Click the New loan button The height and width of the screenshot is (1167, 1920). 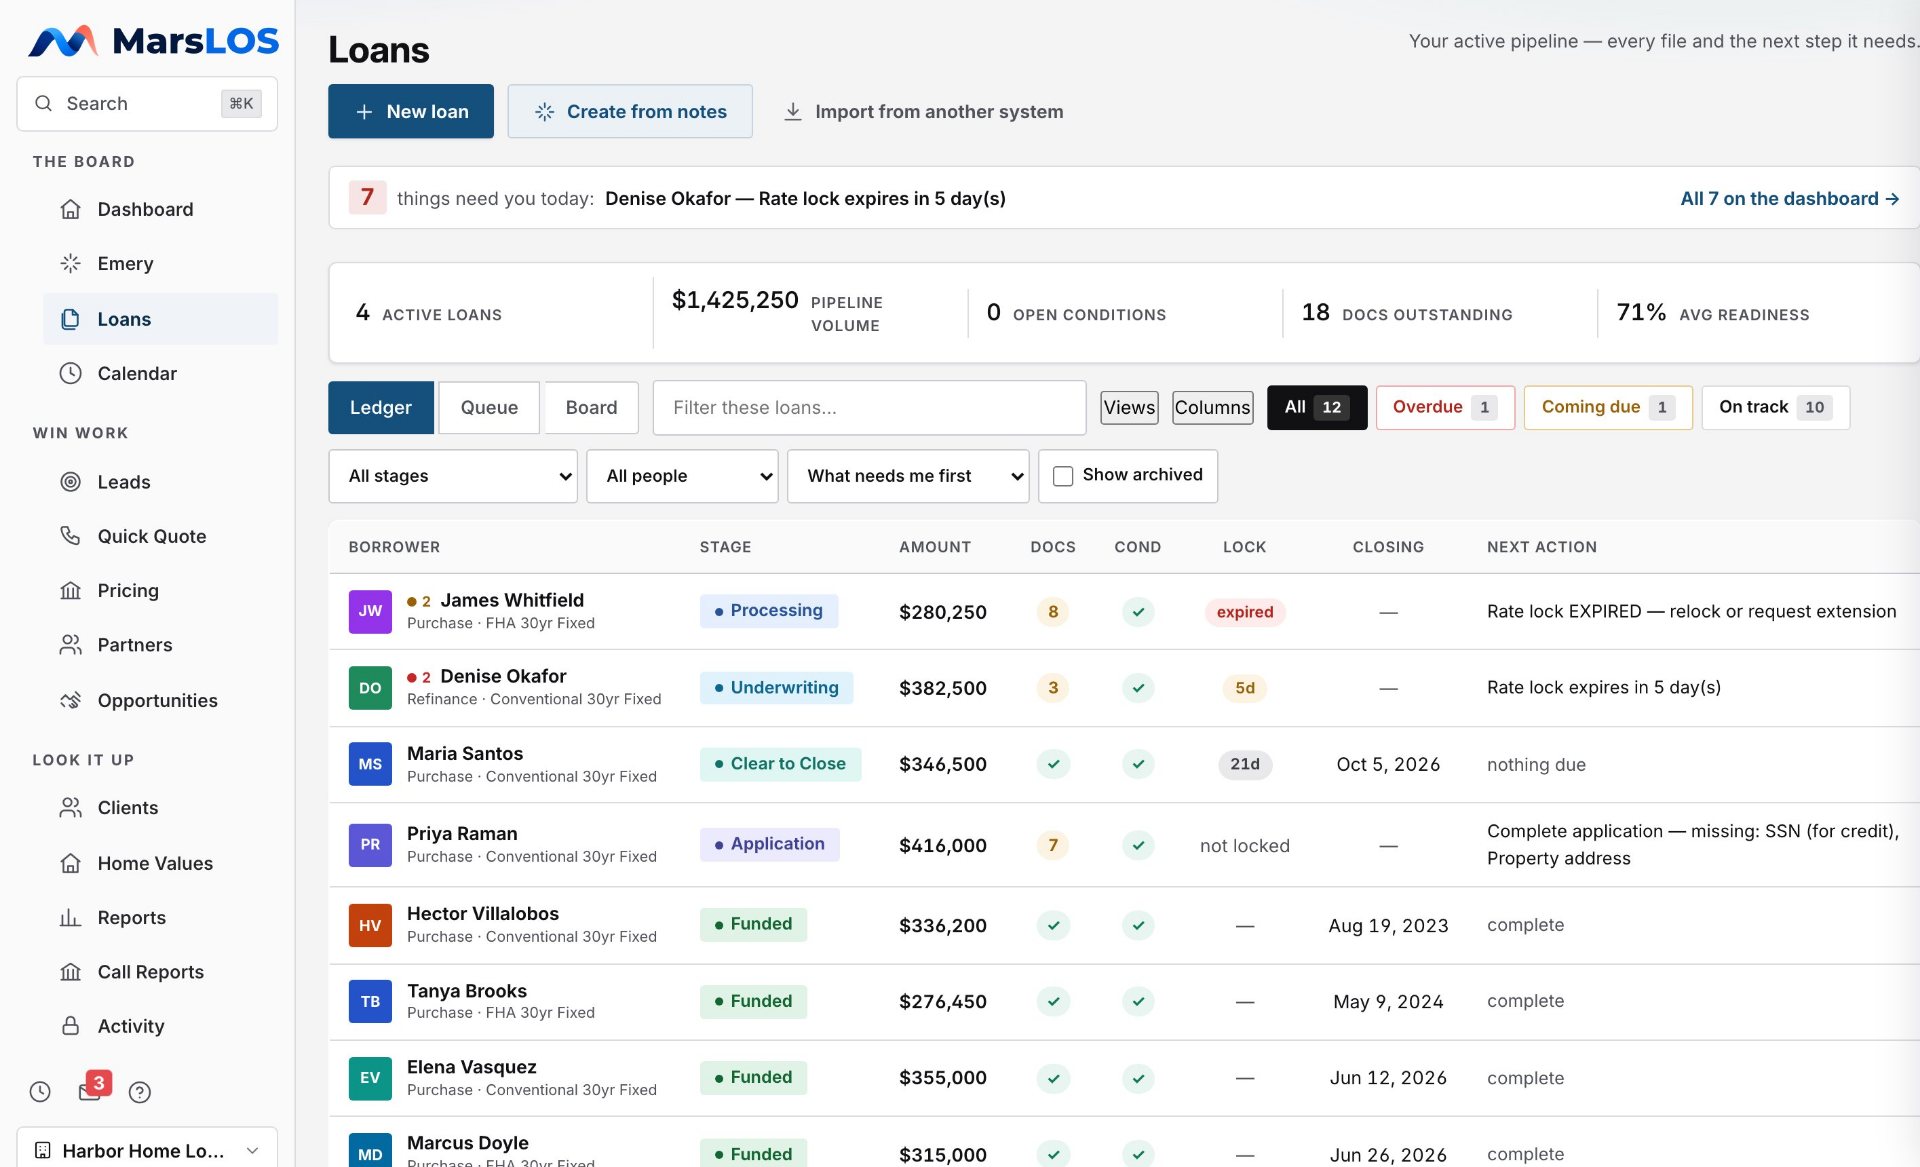click(x=411, y=111)
